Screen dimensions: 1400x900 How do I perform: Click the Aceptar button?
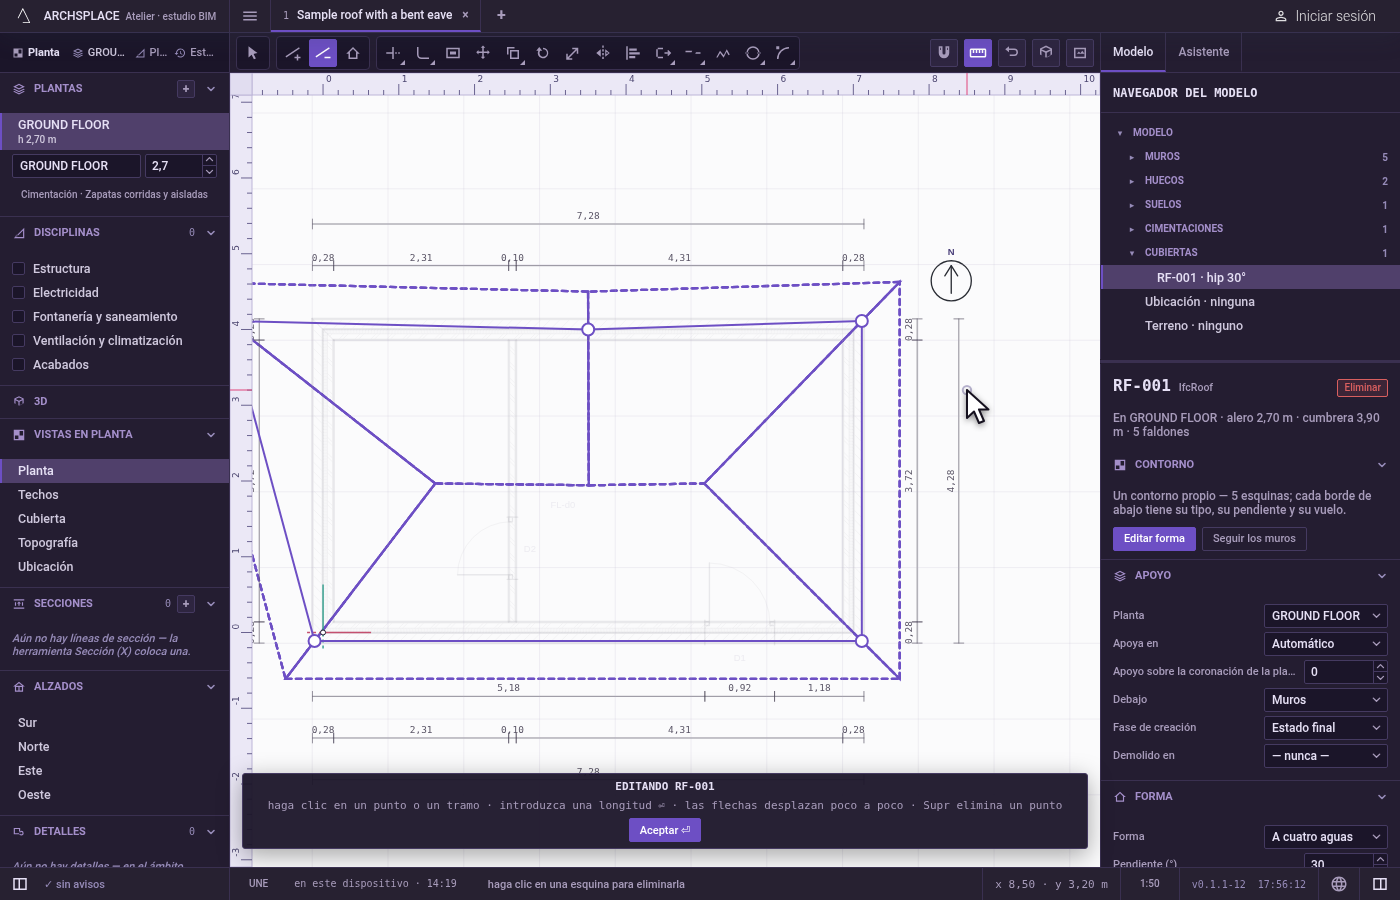[665, 830]
